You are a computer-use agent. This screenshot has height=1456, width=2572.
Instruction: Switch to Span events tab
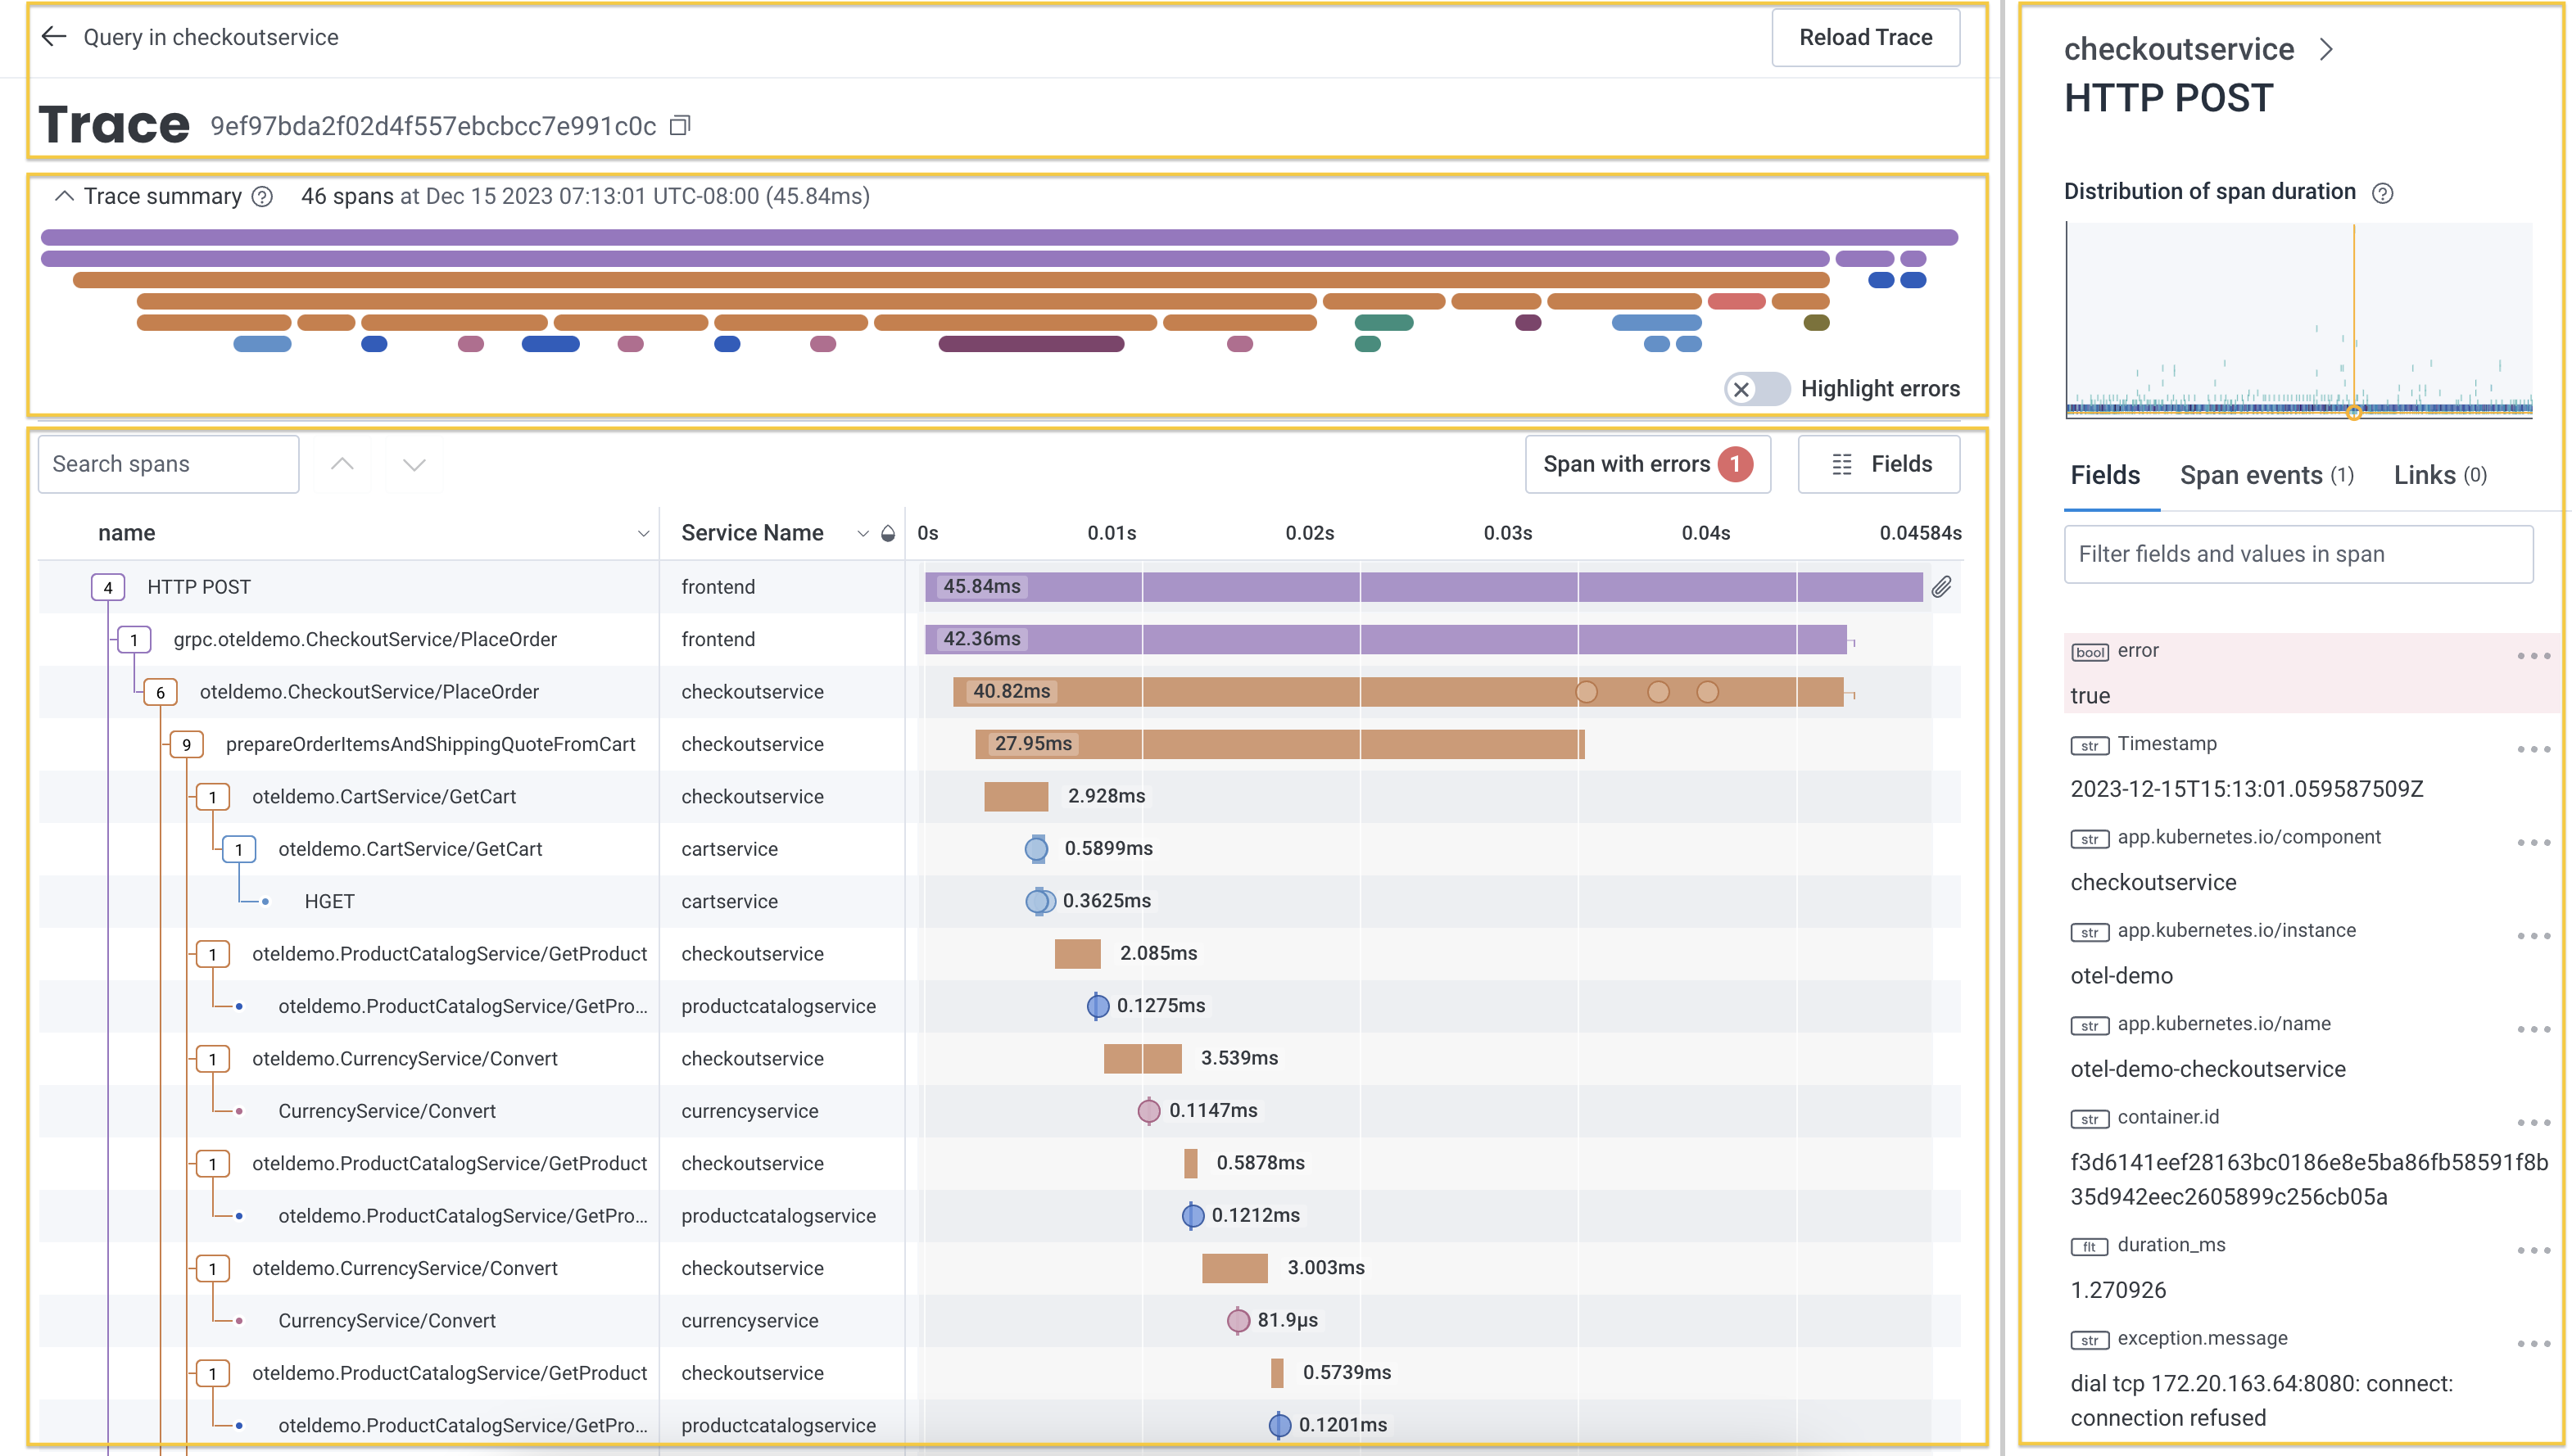click(x=2265, y=475)
